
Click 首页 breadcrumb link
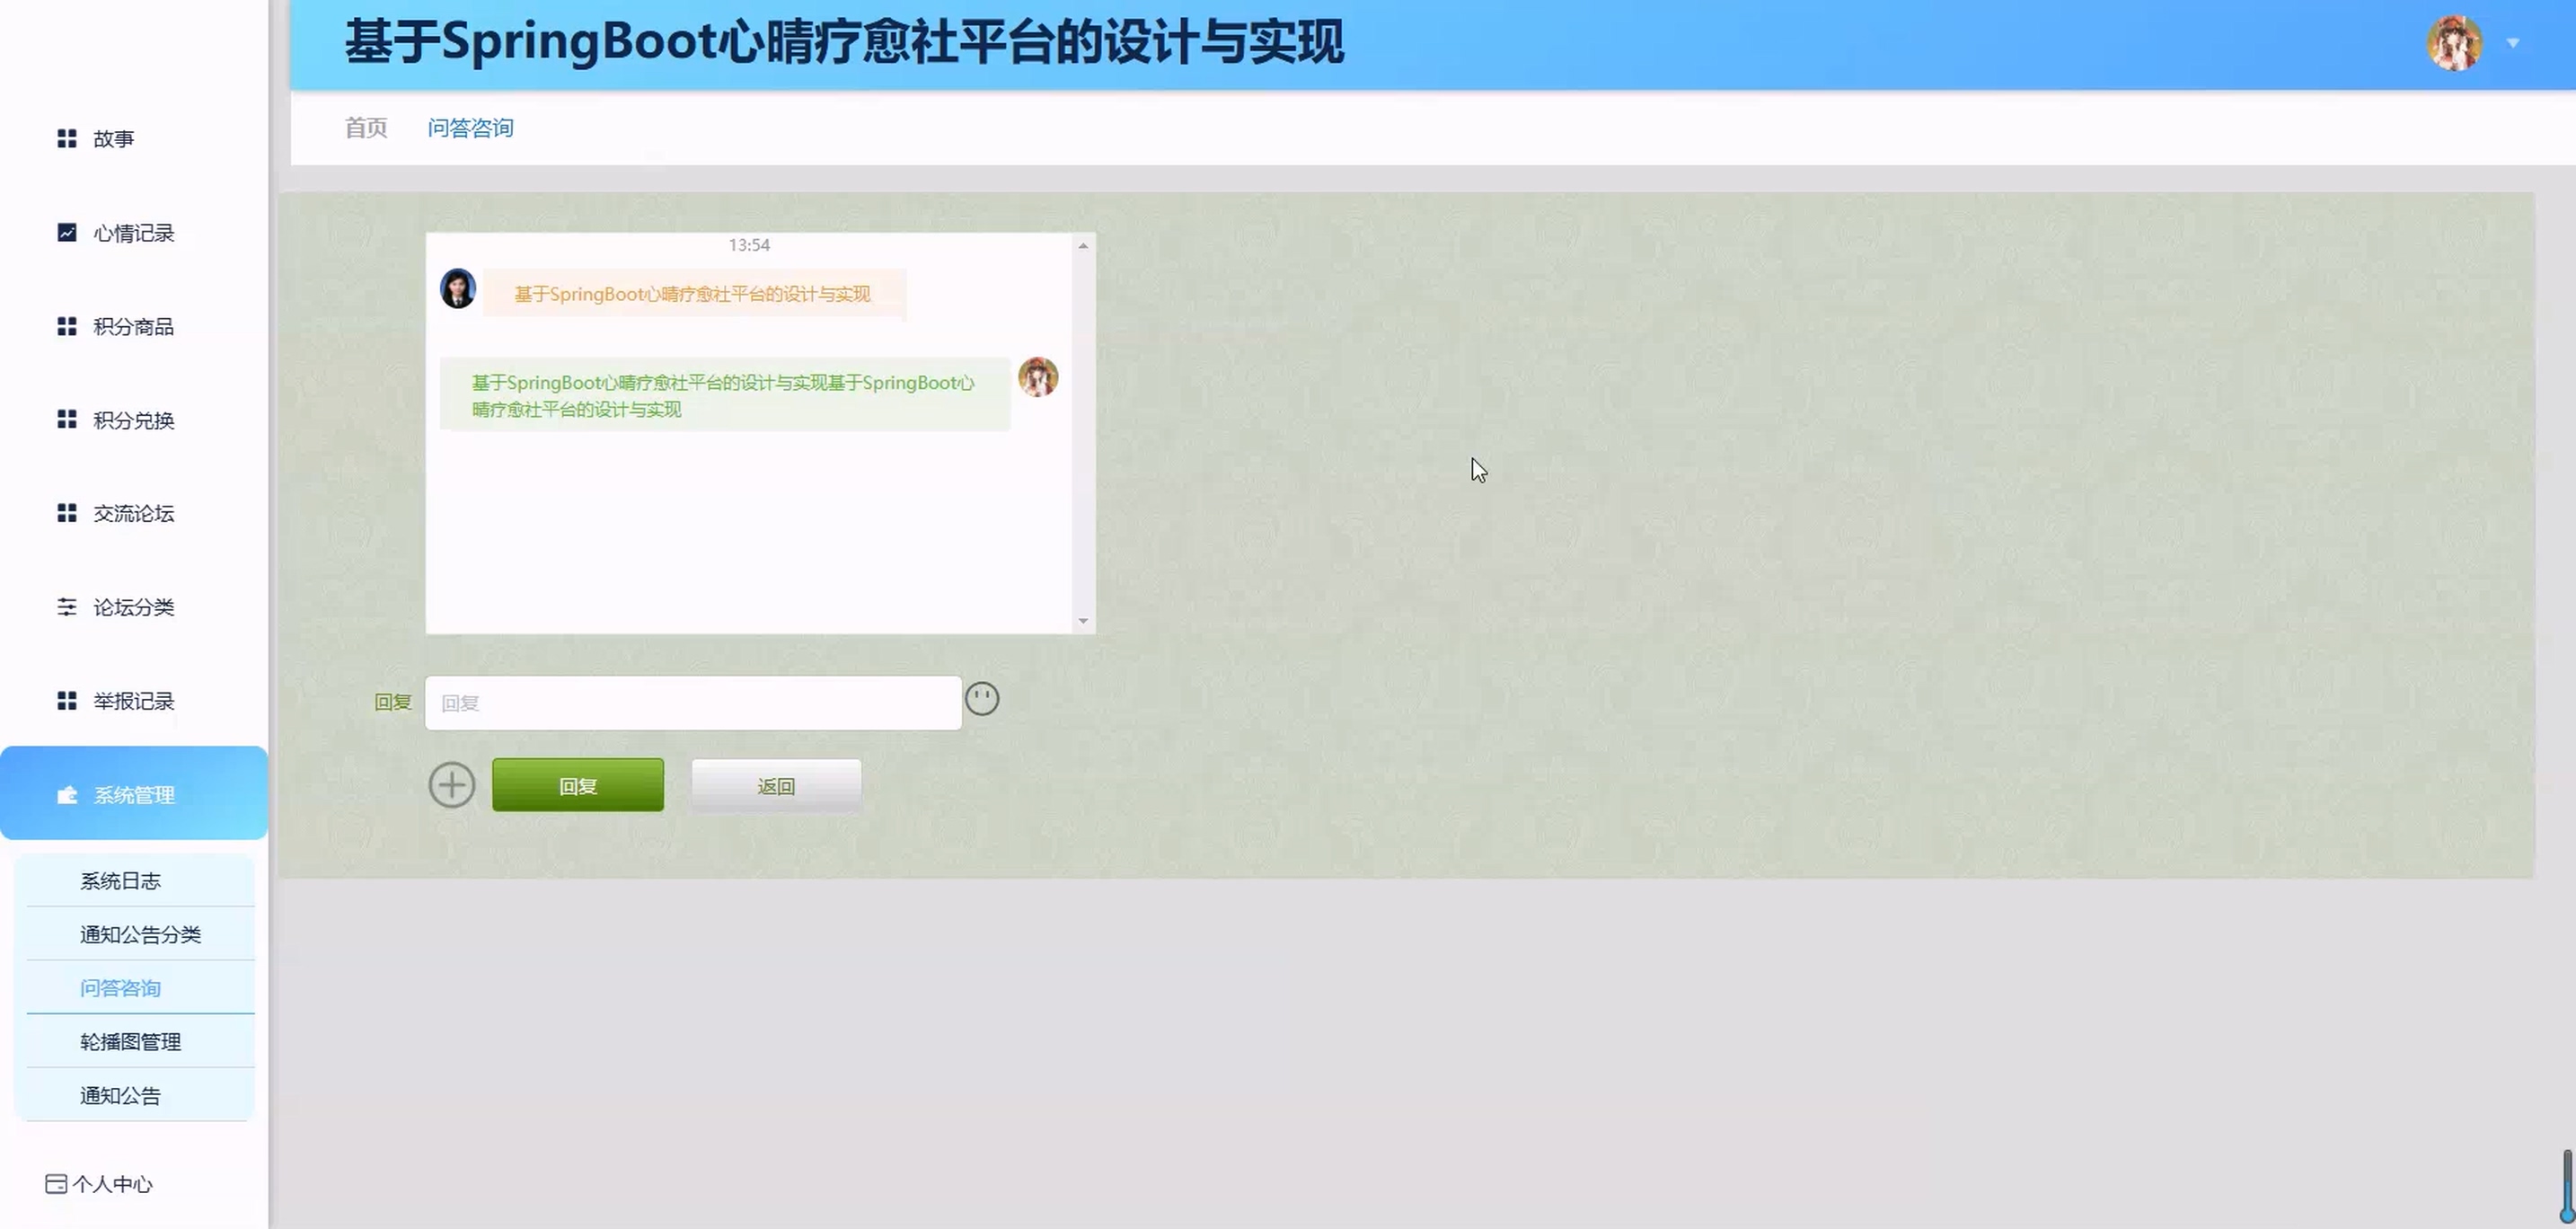365,128
